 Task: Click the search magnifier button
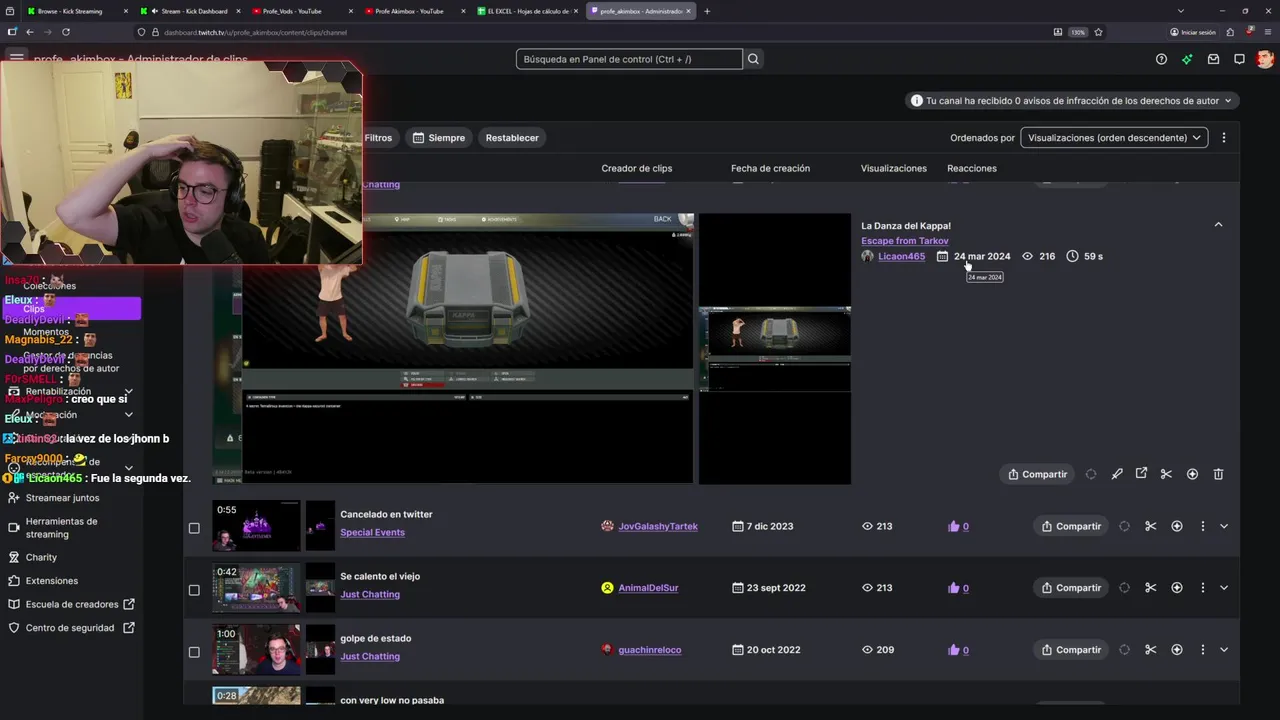tap(753, 59)
